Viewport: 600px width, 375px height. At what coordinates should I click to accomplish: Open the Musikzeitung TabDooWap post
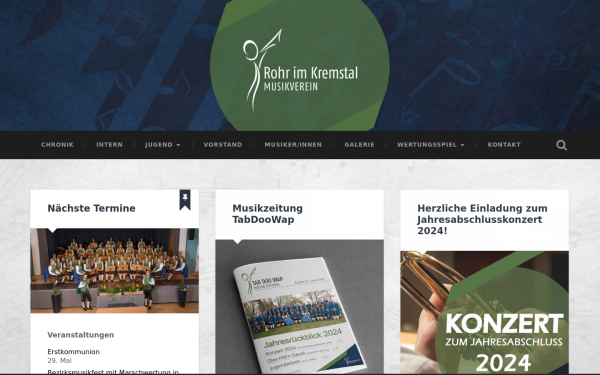coord(267,214)
